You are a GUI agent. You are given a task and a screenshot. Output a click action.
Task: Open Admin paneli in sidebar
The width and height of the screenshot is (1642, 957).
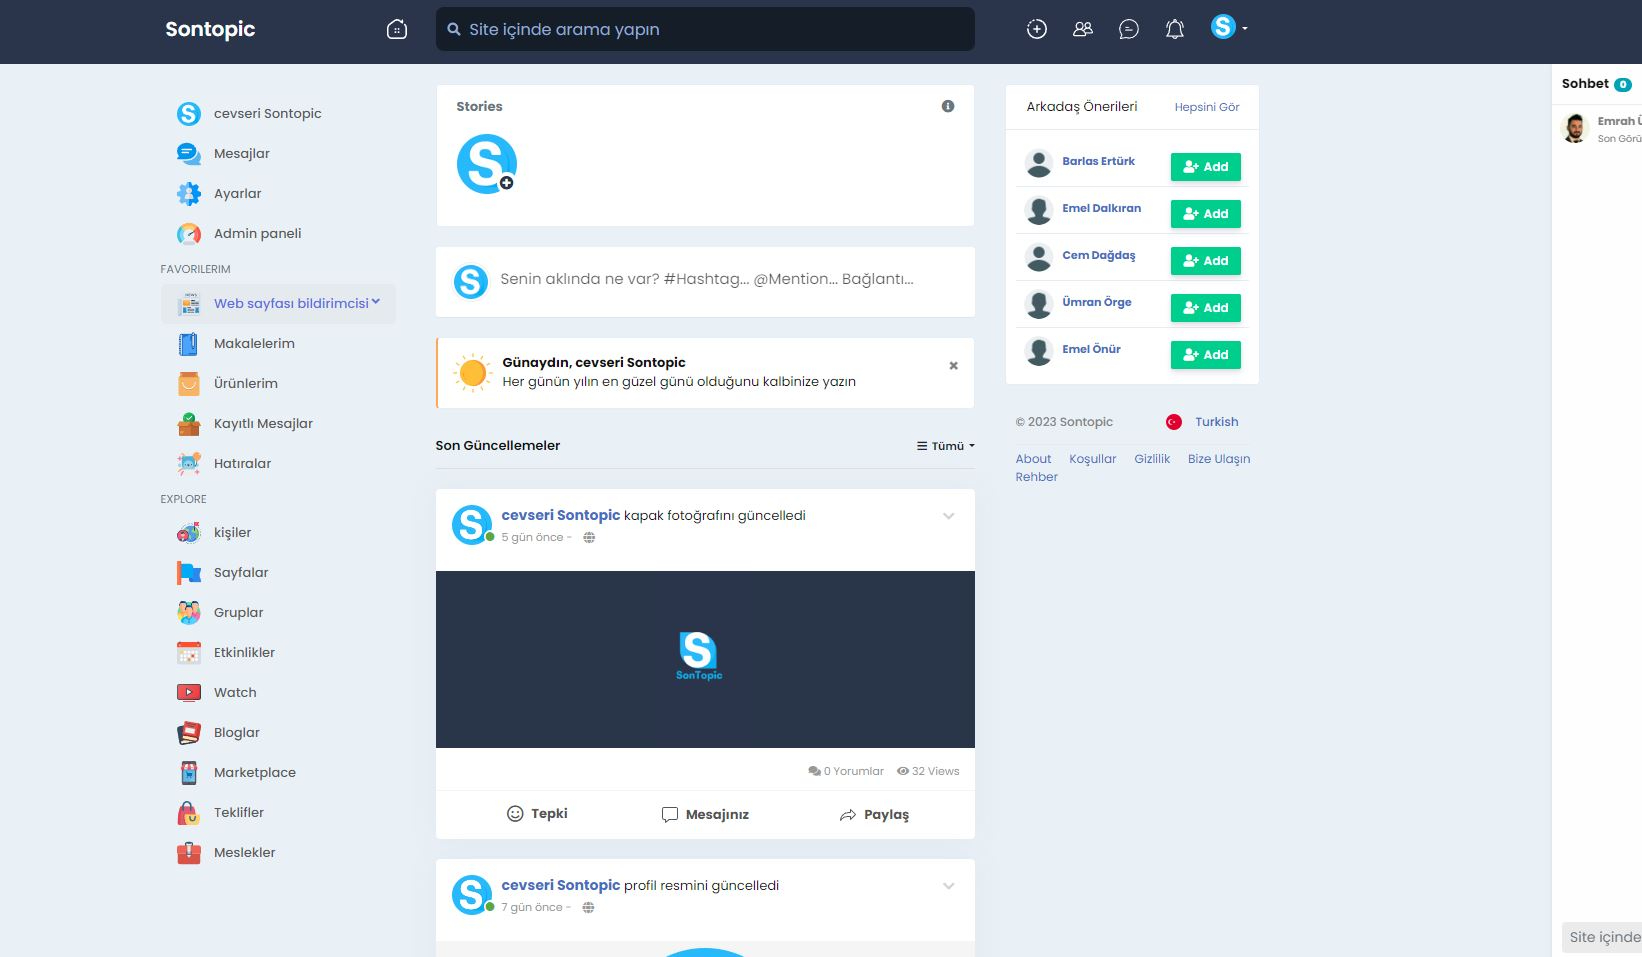tap(258, 233)
